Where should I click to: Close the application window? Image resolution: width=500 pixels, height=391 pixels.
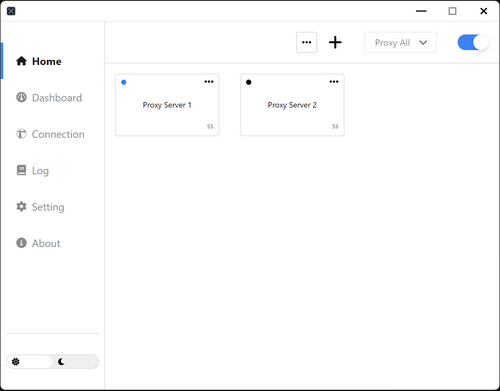click(484, 11)
